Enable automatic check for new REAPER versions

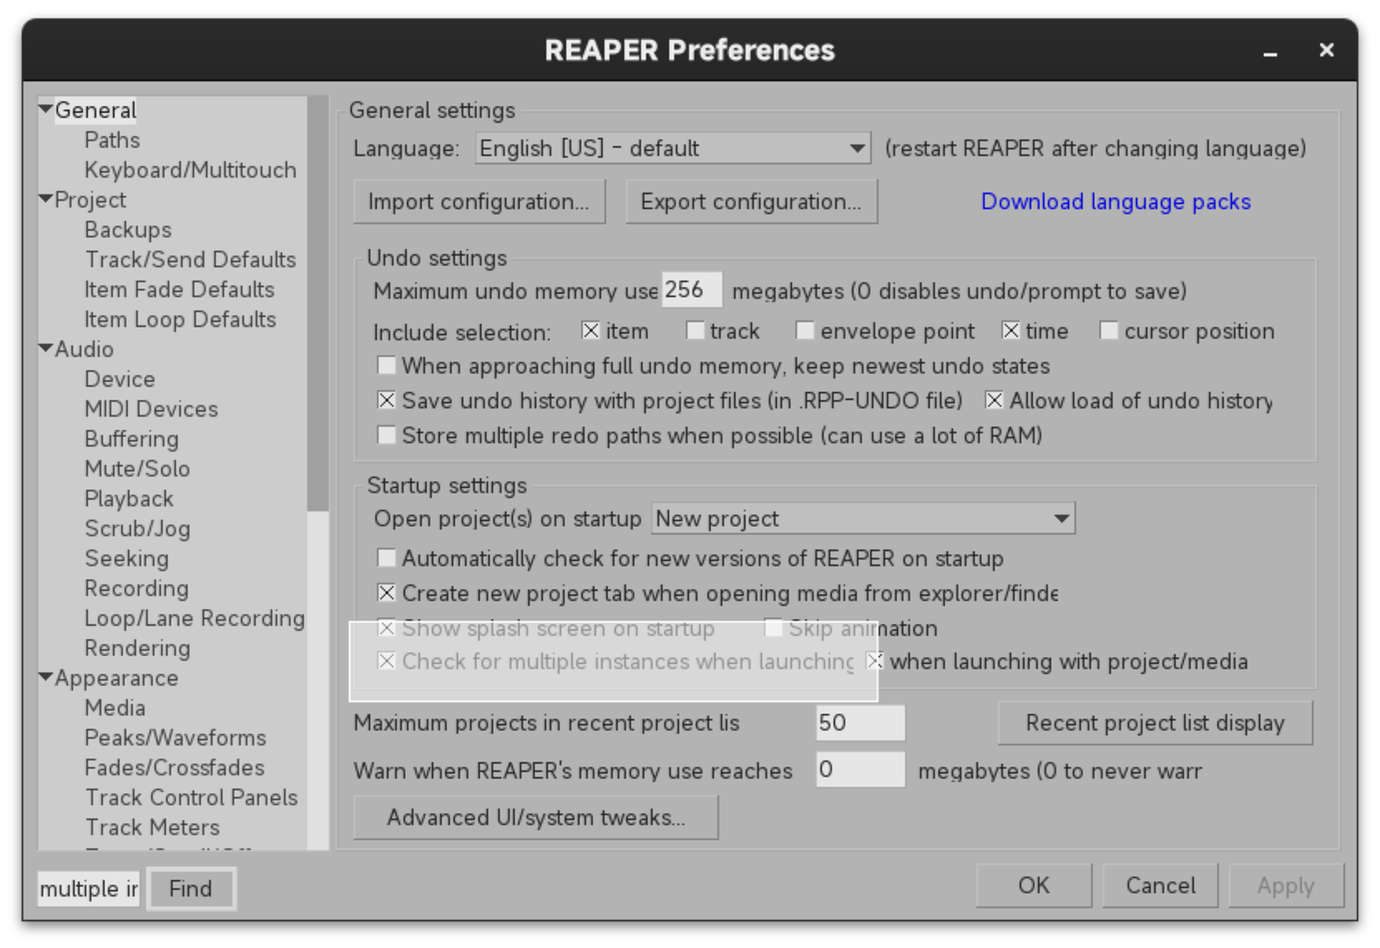386,558
